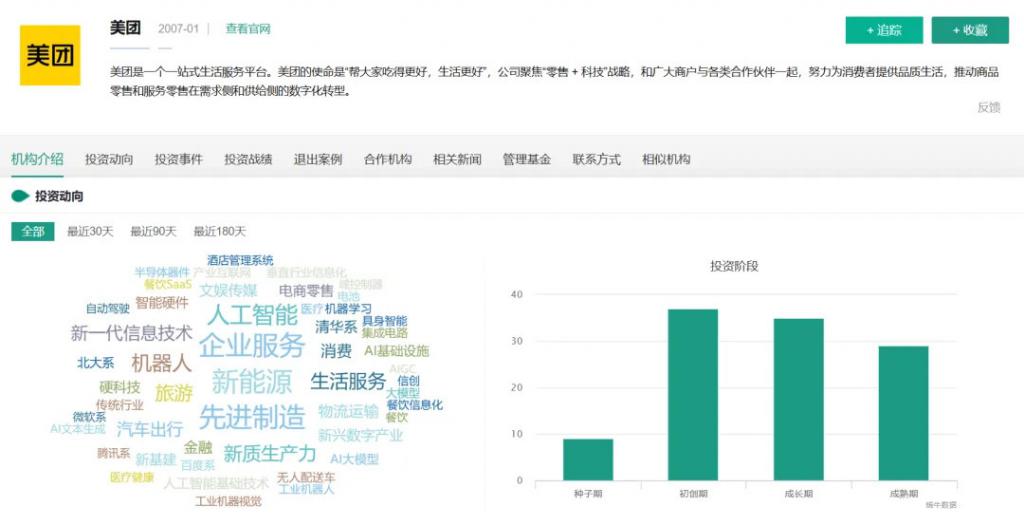Screen dimensions: 1024x525
Task: Click the 追踪 follow button
Action: (x=884, y=30)
